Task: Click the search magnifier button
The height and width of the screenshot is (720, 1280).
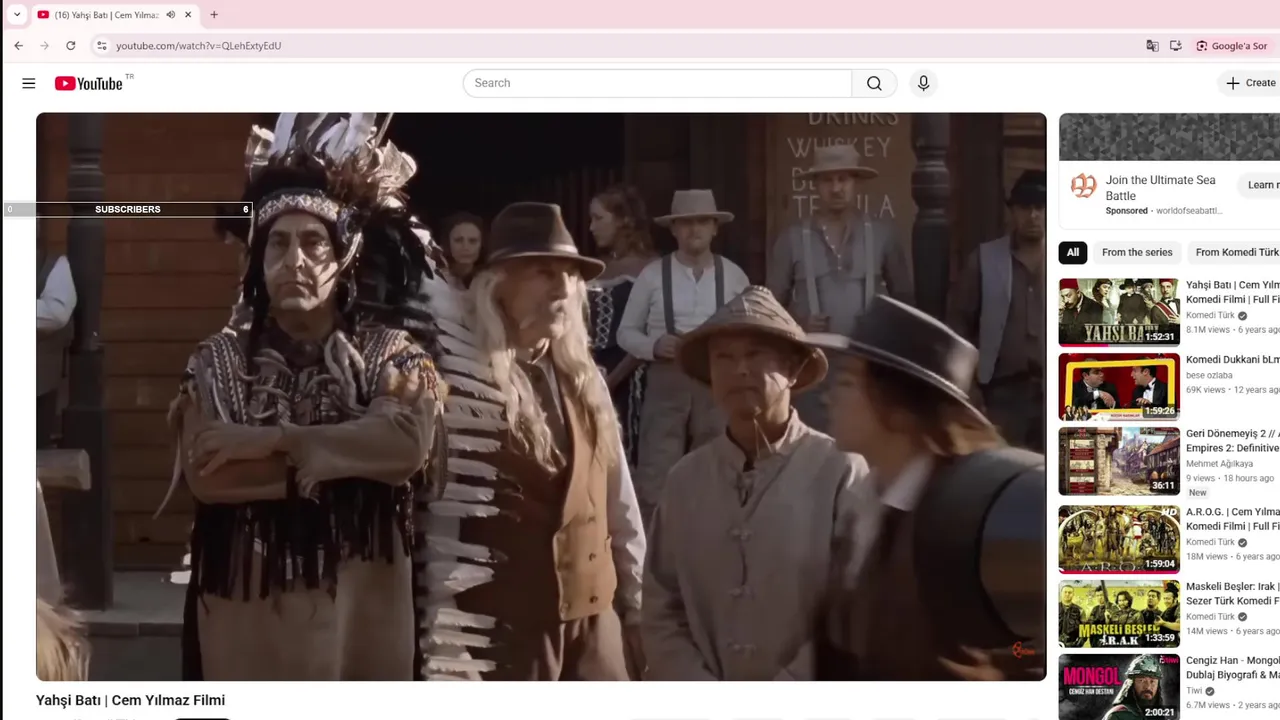Action: (x=874, y=83)
